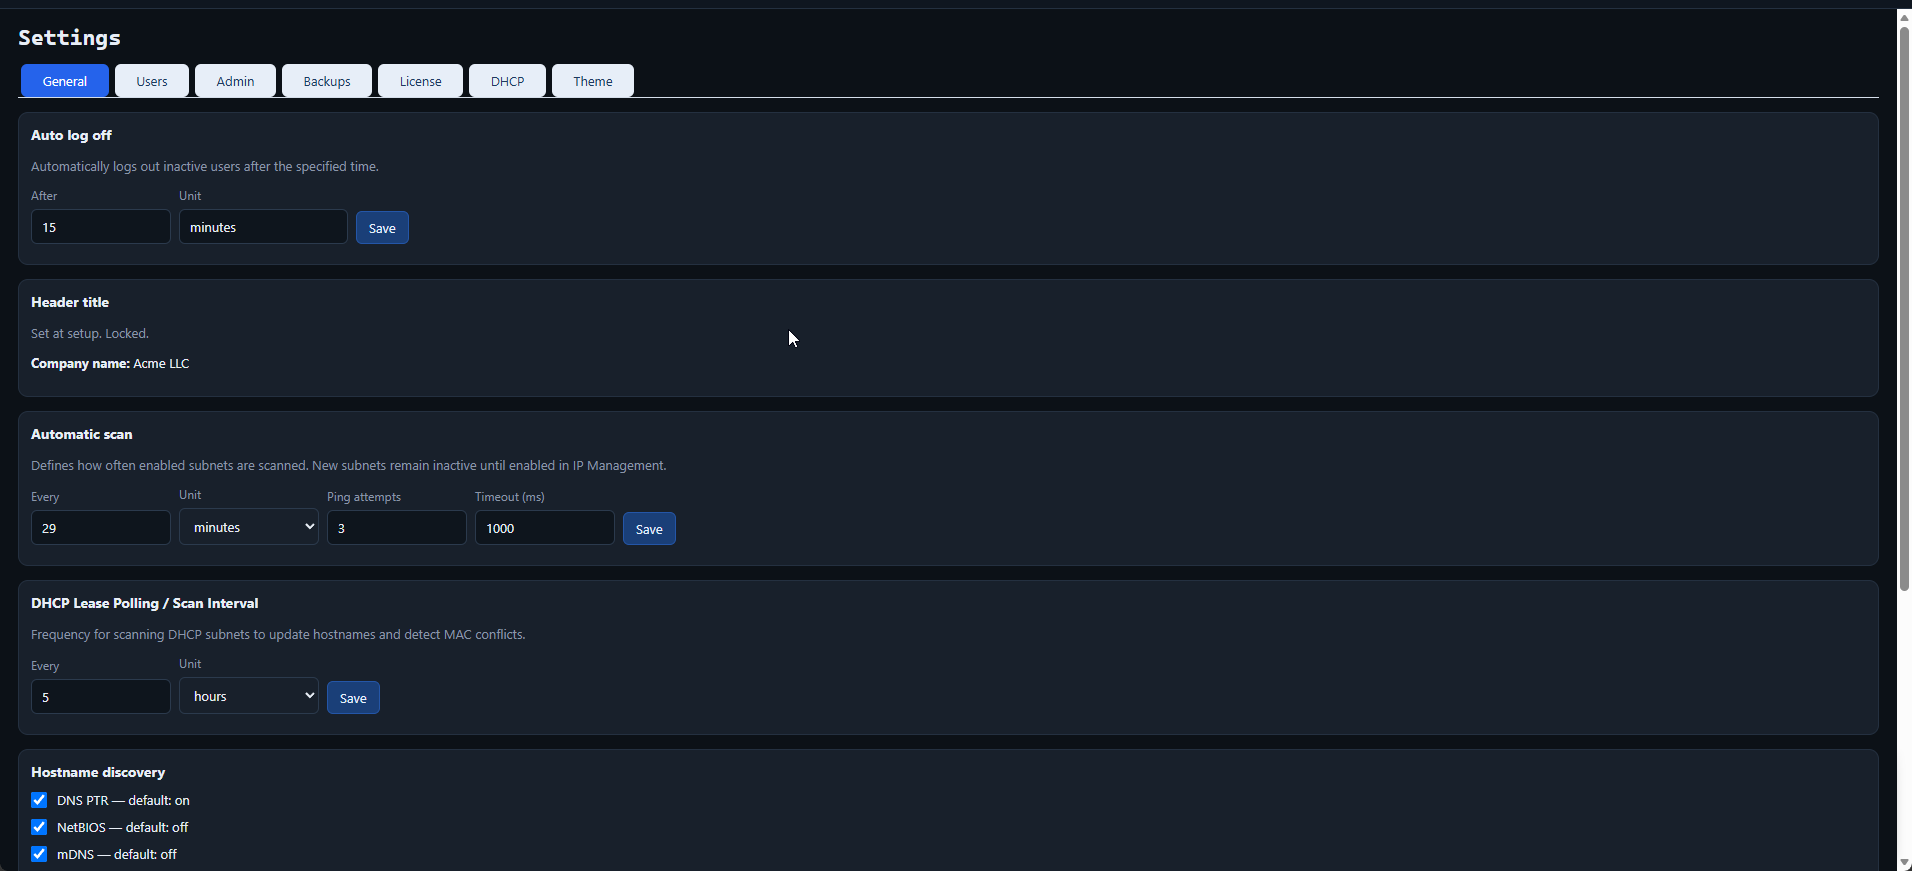
Task: Save the DHCP Lease Polling interval
Action: tap(353, 698)
